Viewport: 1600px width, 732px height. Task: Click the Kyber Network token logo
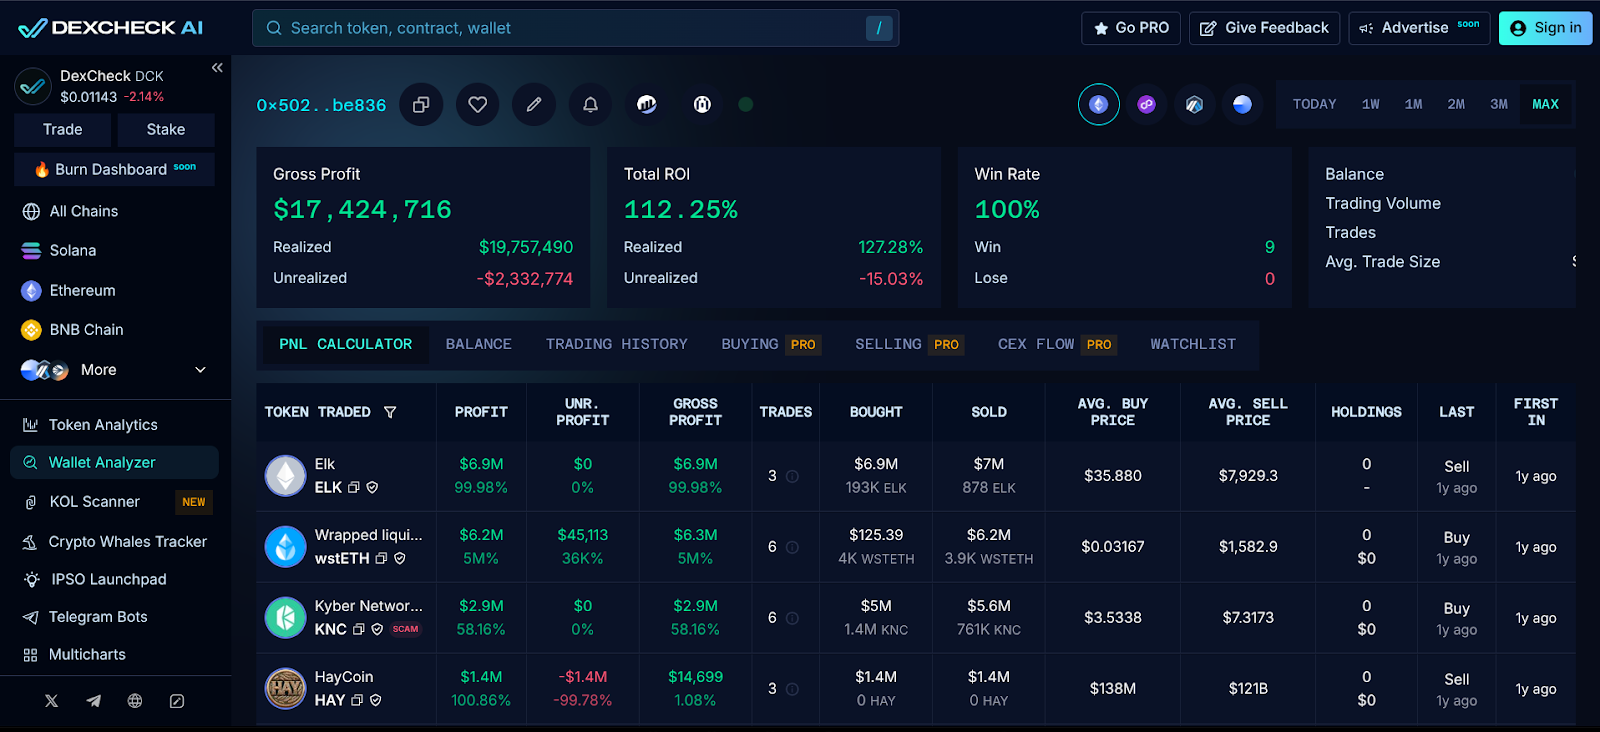285,618
